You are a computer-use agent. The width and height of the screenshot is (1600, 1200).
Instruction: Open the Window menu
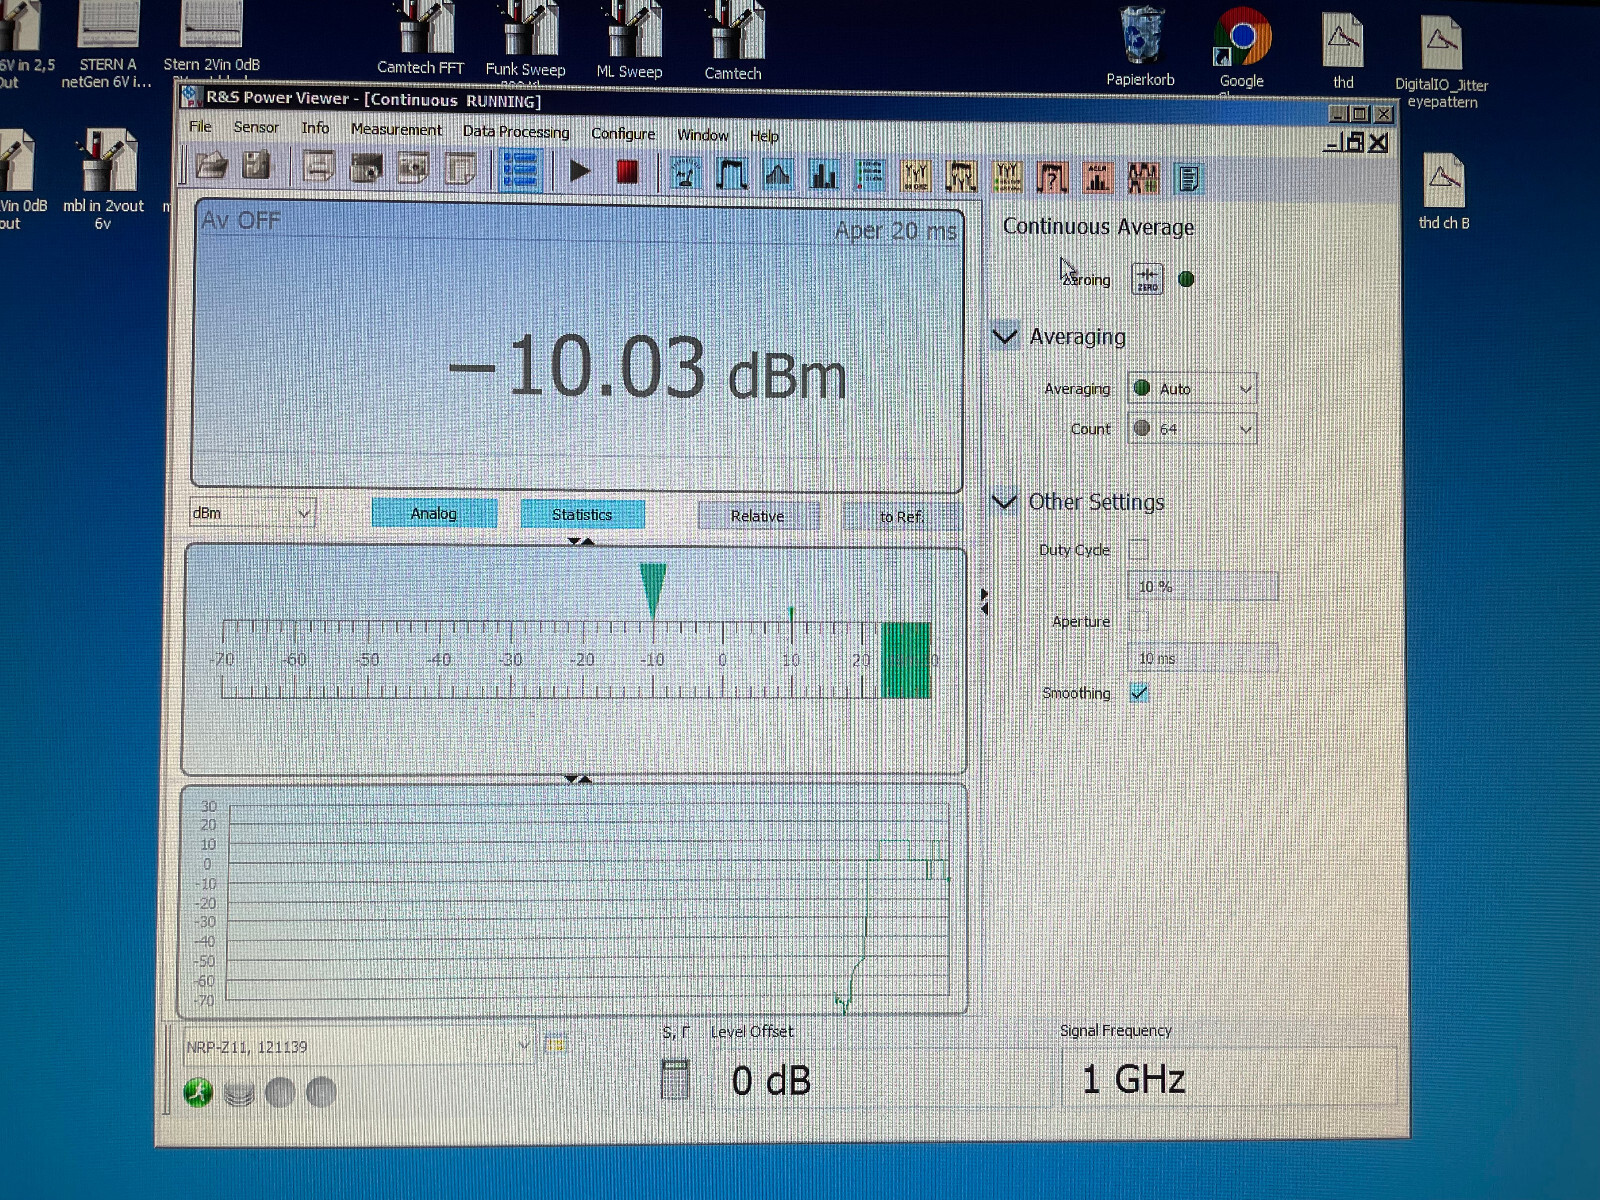point(703,134)
